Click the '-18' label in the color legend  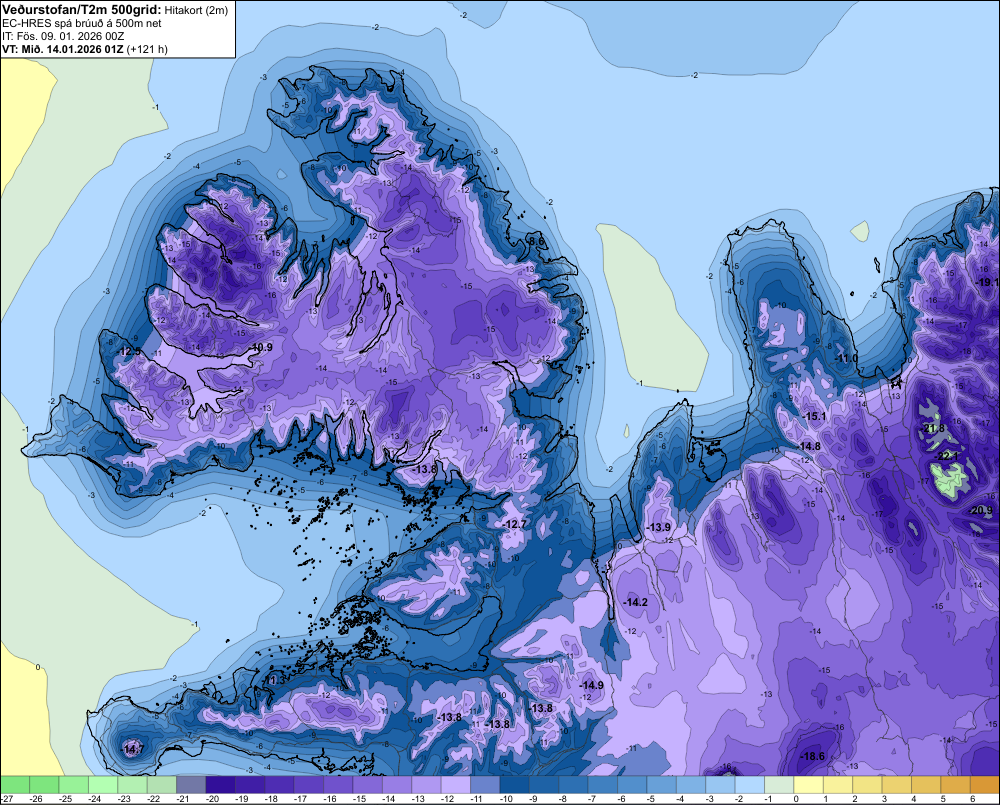point(271,799)
